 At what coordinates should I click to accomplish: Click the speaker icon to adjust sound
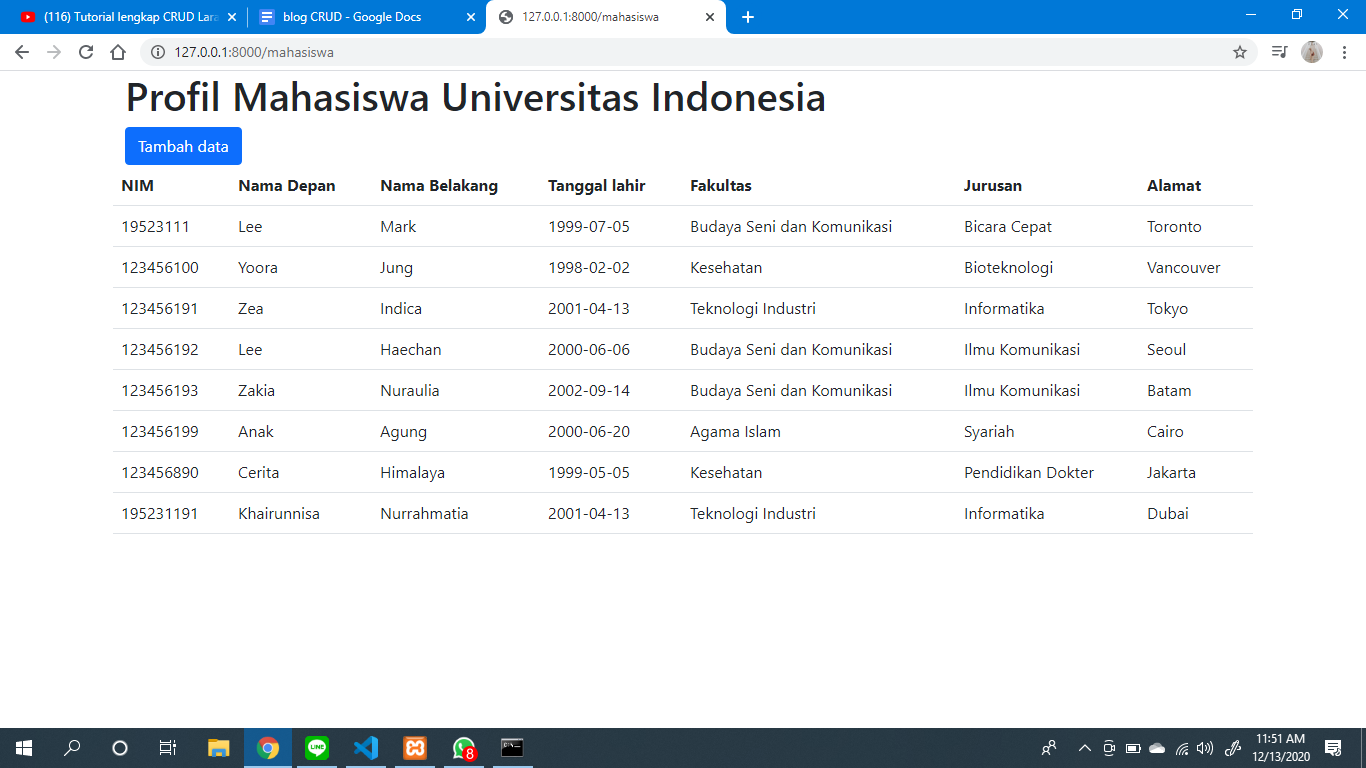click(1205, 747)
